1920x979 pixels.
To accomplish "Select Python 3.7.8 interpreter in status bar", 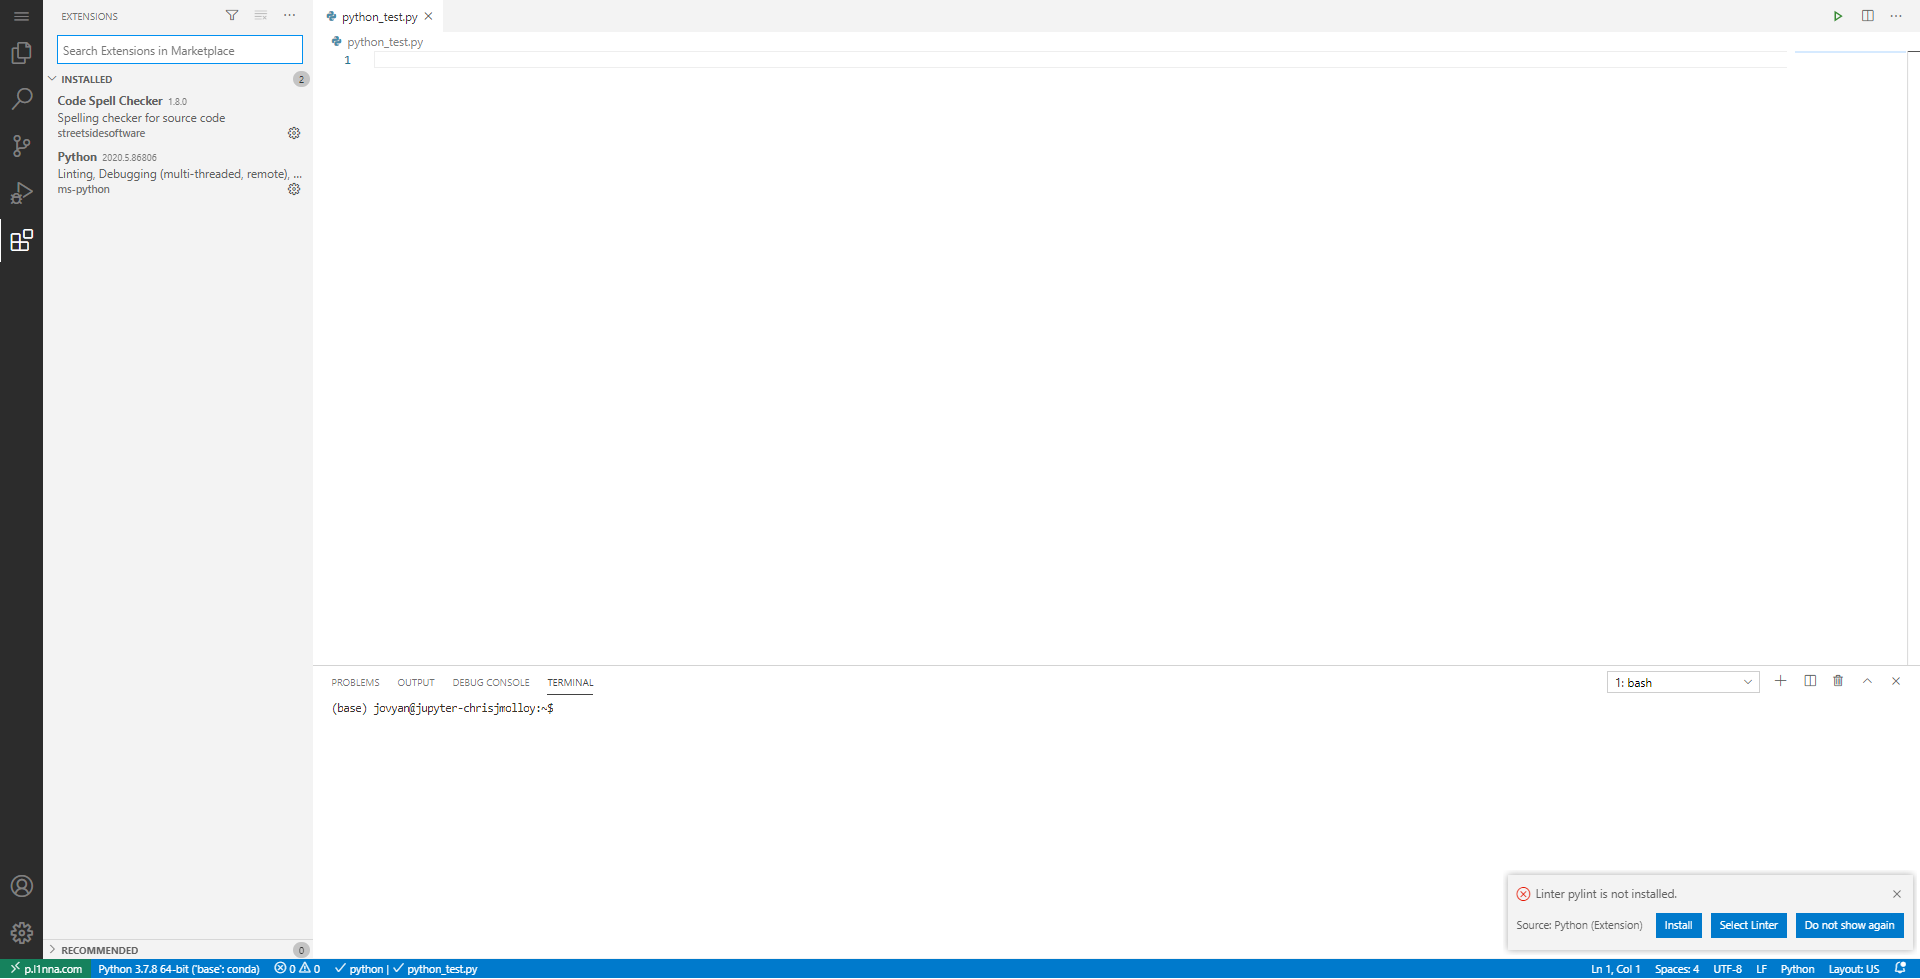I will point(179,969).
